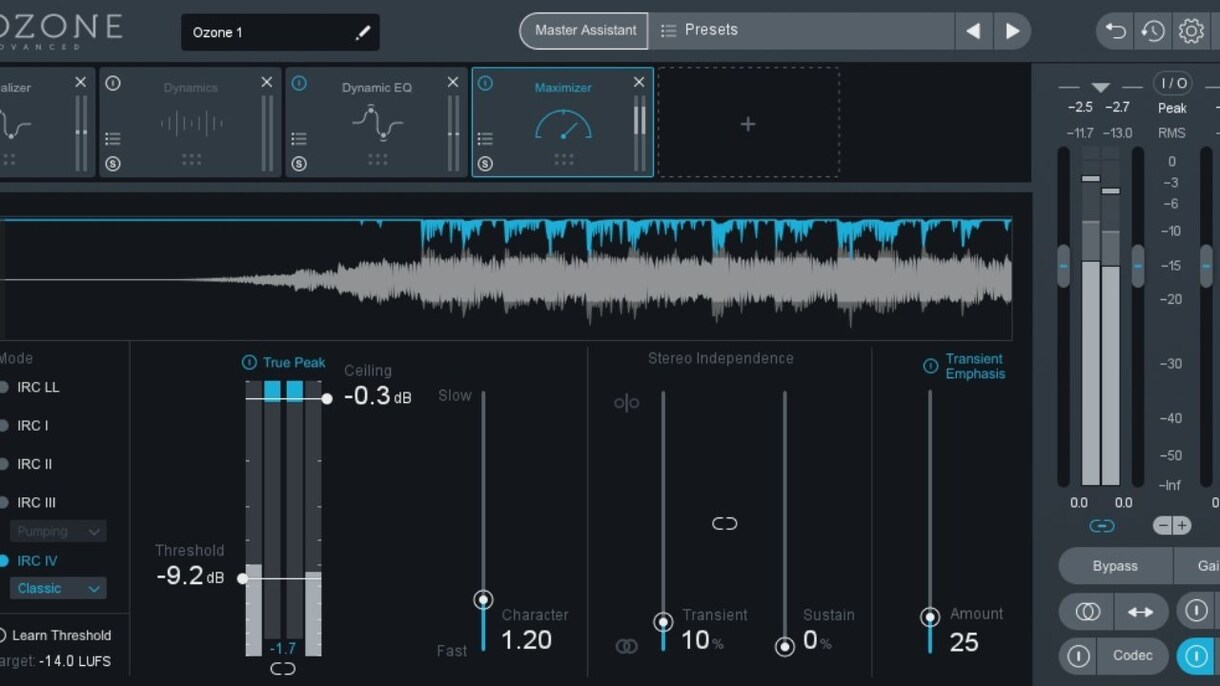Remove the Maximizer module with its X

coord(639,82)
